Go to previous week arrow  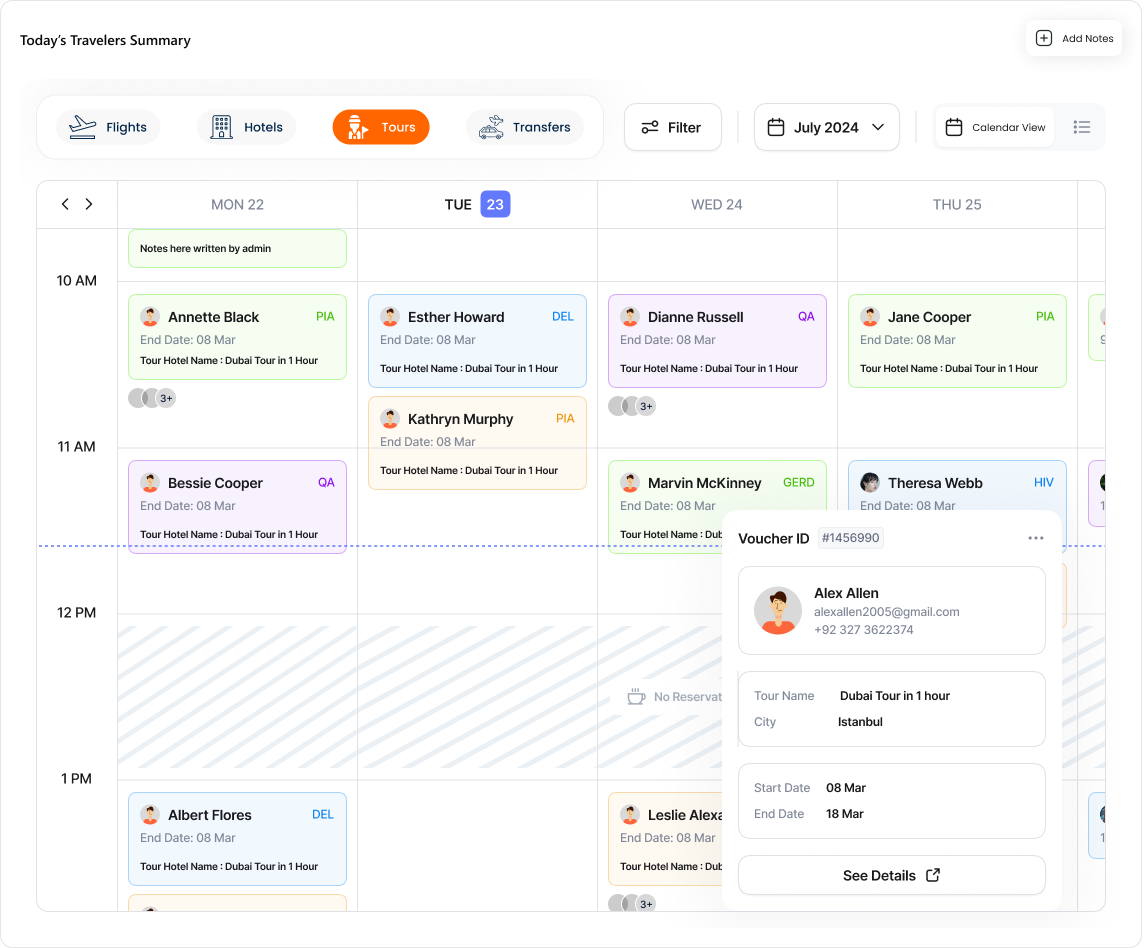65,204
